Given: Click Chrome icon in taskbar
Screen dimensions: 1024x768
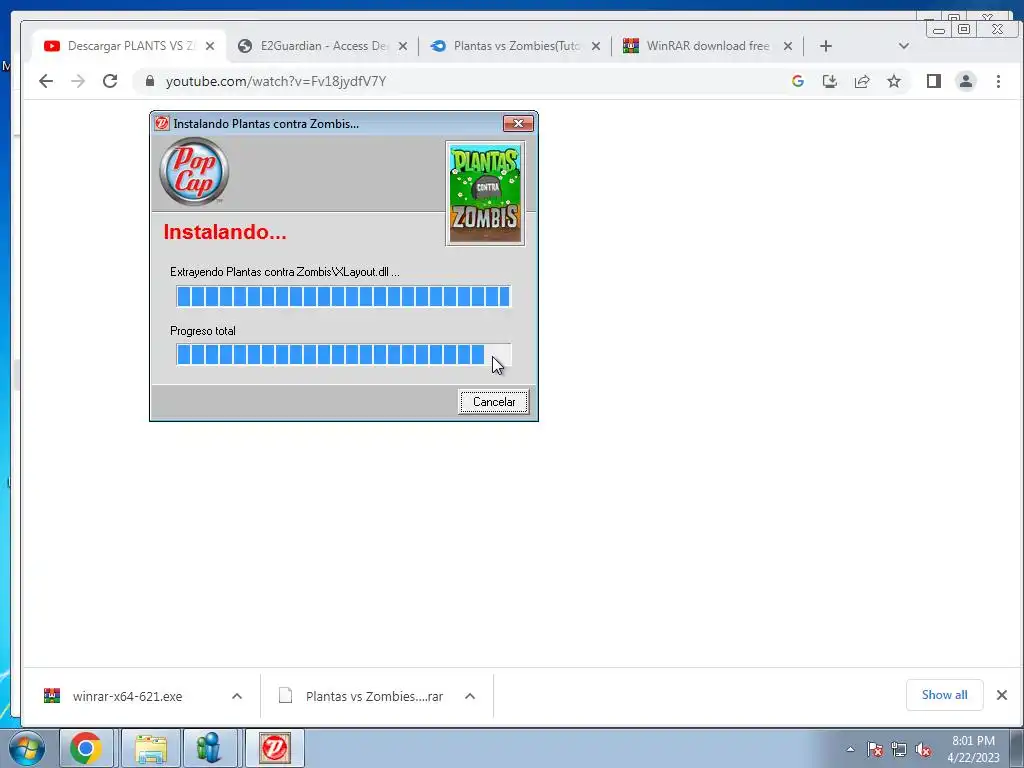Looking at the screenshot, I should 86,748.
